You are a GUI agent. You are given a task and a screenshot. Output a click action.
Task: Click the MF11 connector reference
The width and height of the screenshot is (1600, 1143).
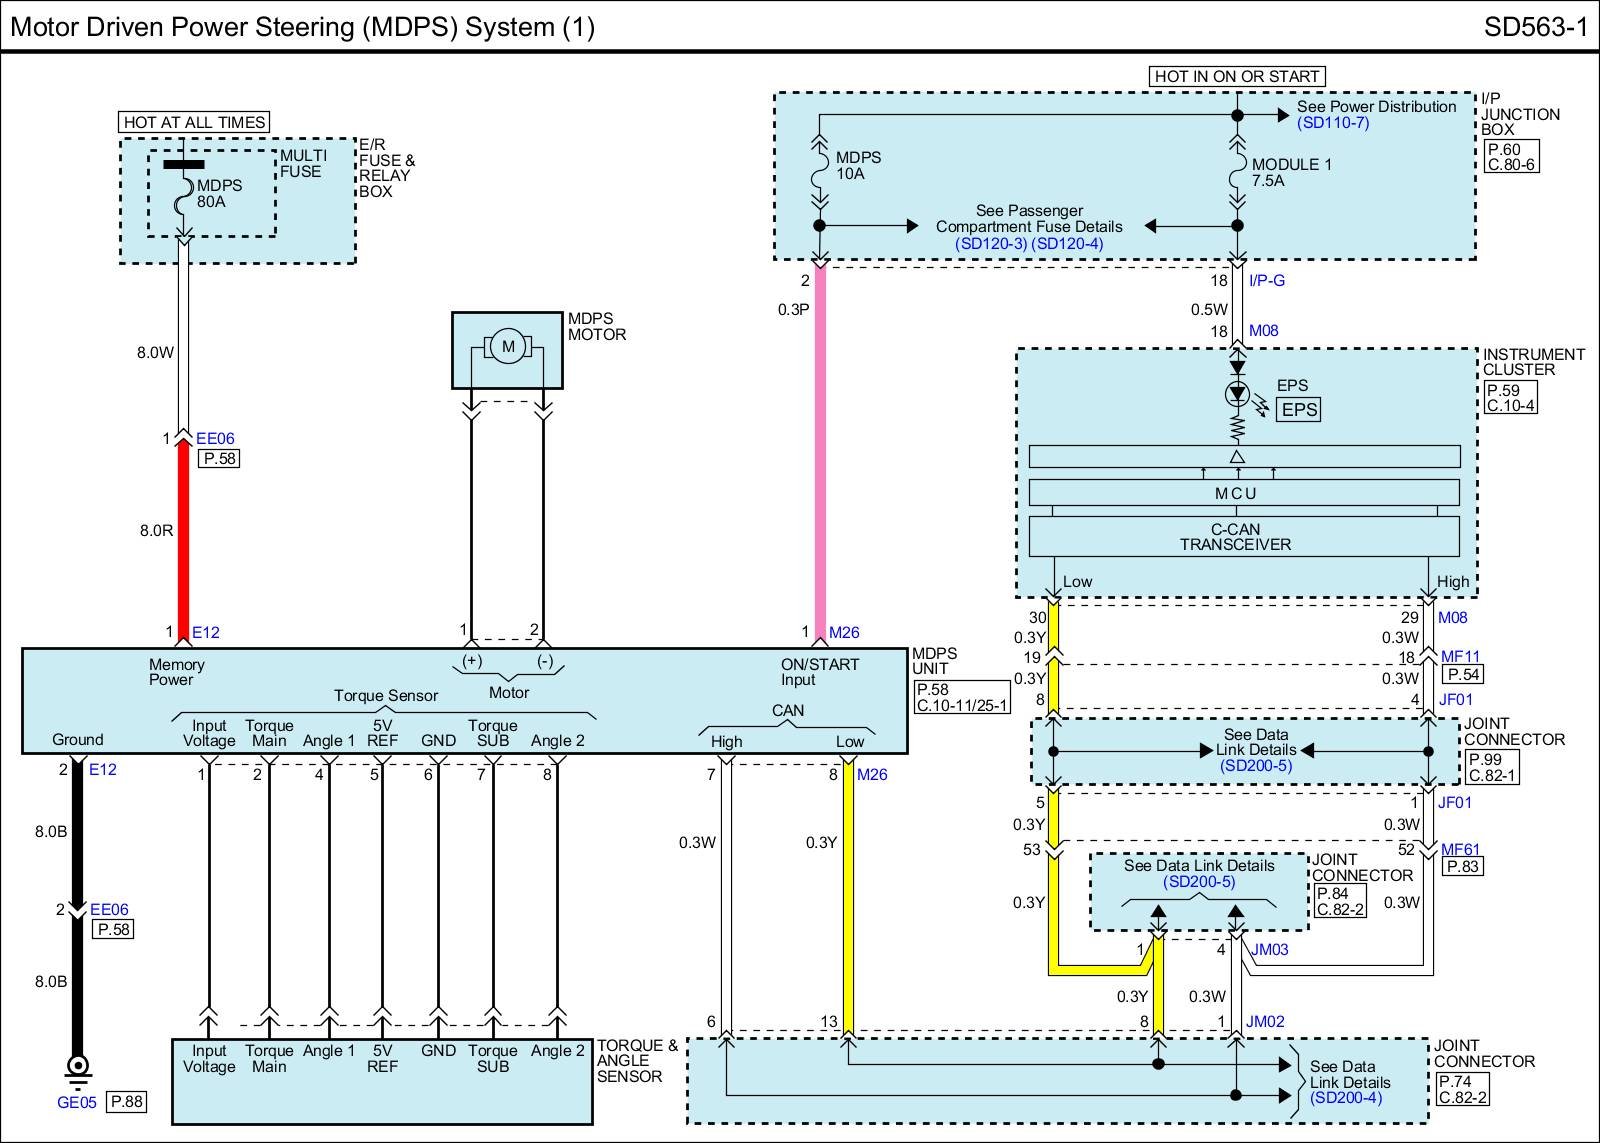pyautogui.click(x=1460, y=657)
